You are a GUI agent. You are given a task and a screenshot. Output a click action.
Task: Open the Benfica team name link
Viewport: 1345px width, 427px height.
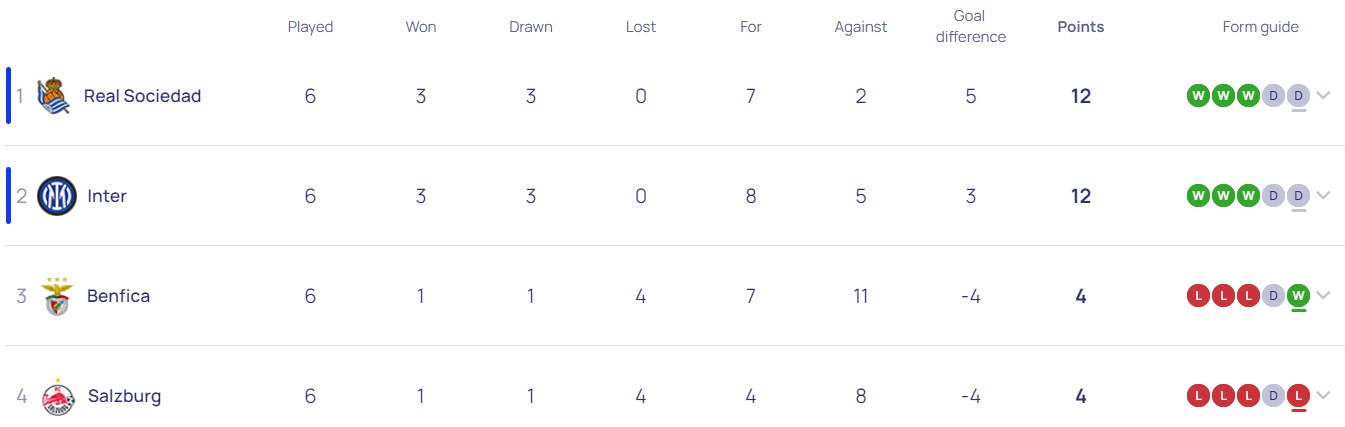[x=118, y=296]
